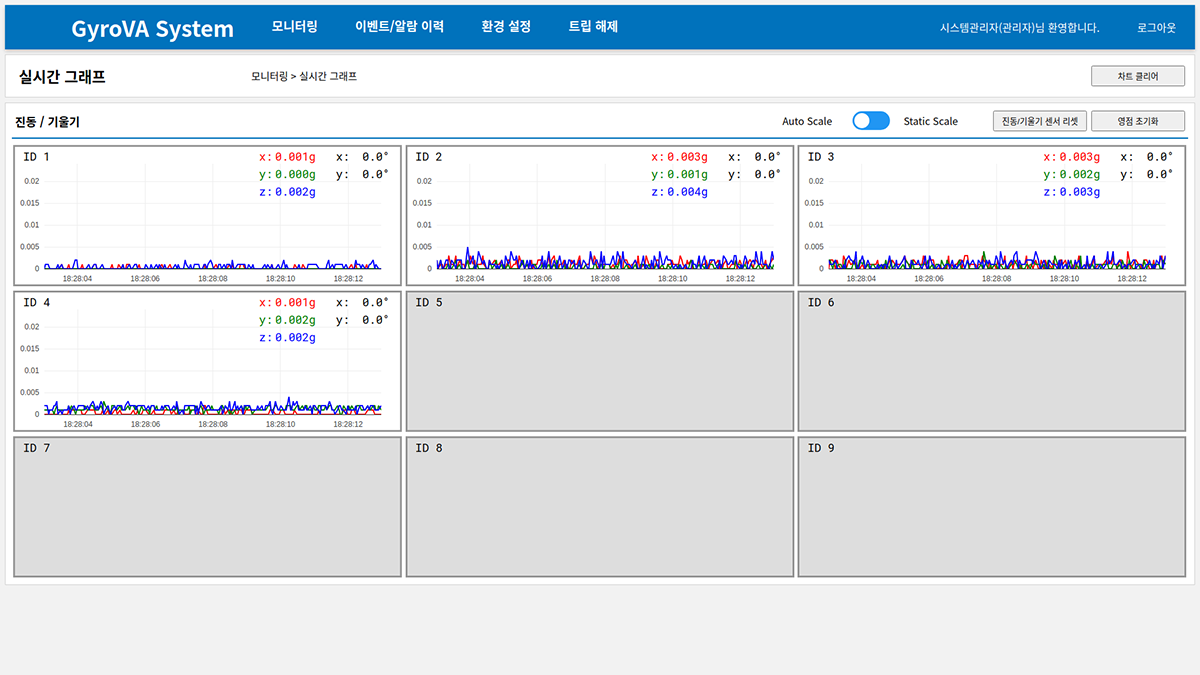The height and width of the screenshot is (675, 1200).
Task: Click the empty ID 9 sensor panel
Action: [x=992, y=506]
